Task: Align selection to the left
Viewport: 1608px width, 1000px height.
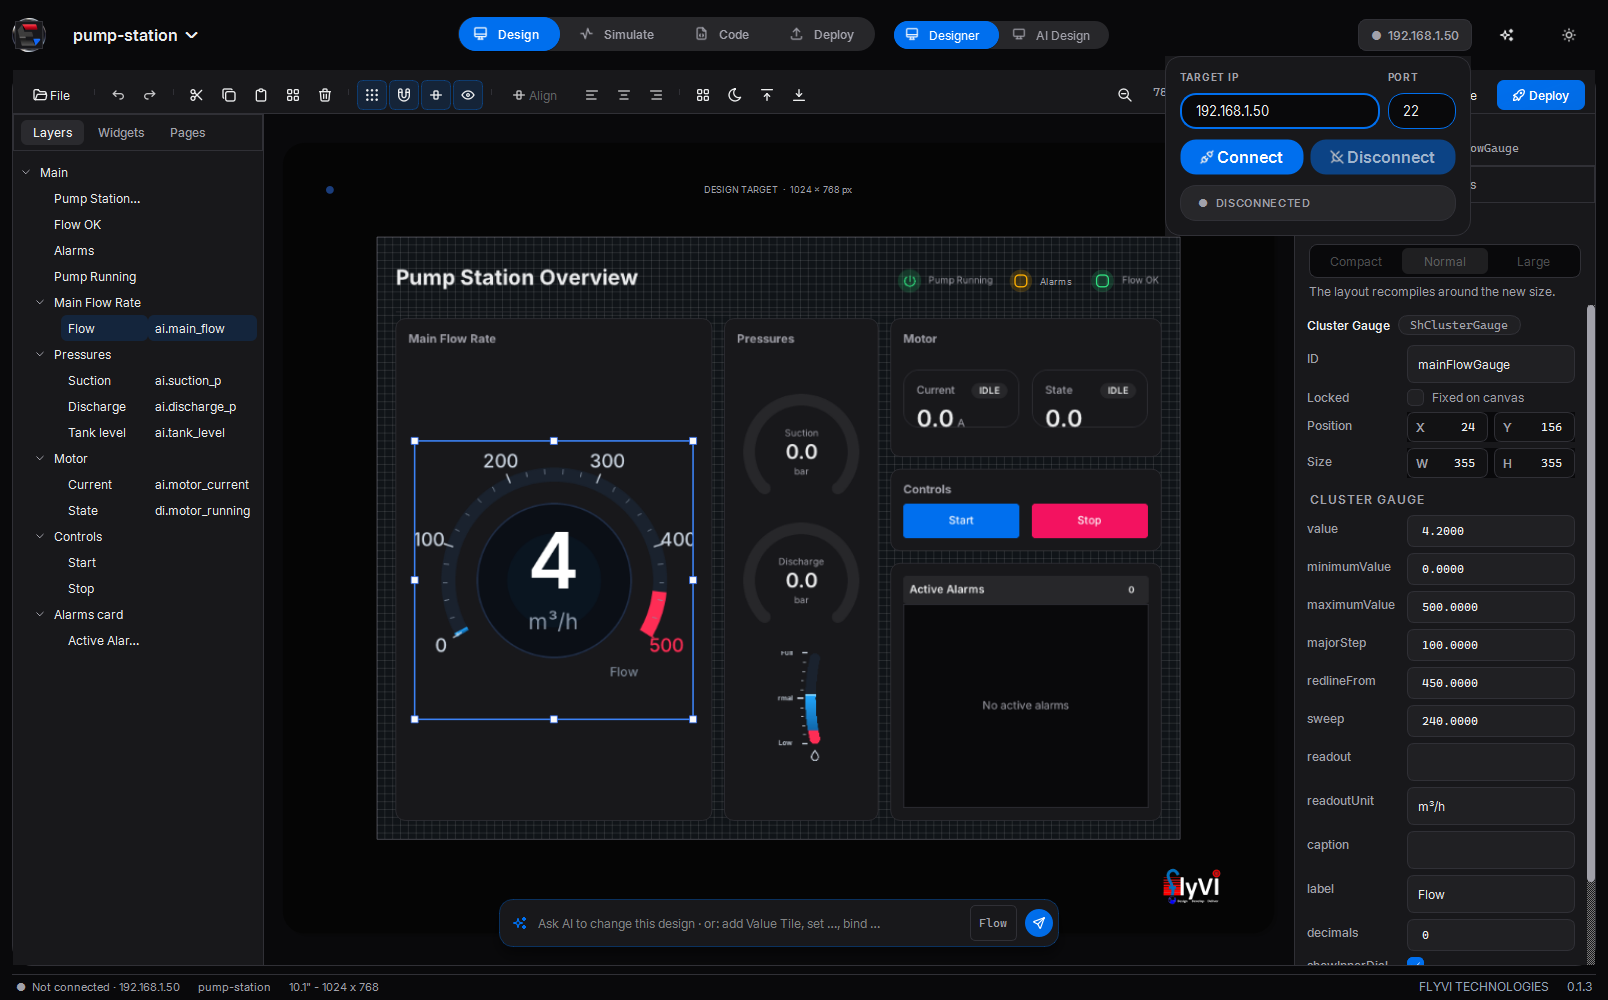Action: pyautogui.click(x=592, y=95)
